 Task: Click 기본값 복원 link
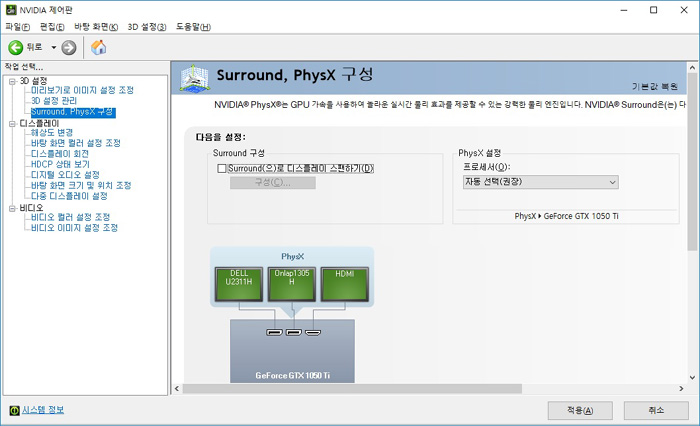654,87
